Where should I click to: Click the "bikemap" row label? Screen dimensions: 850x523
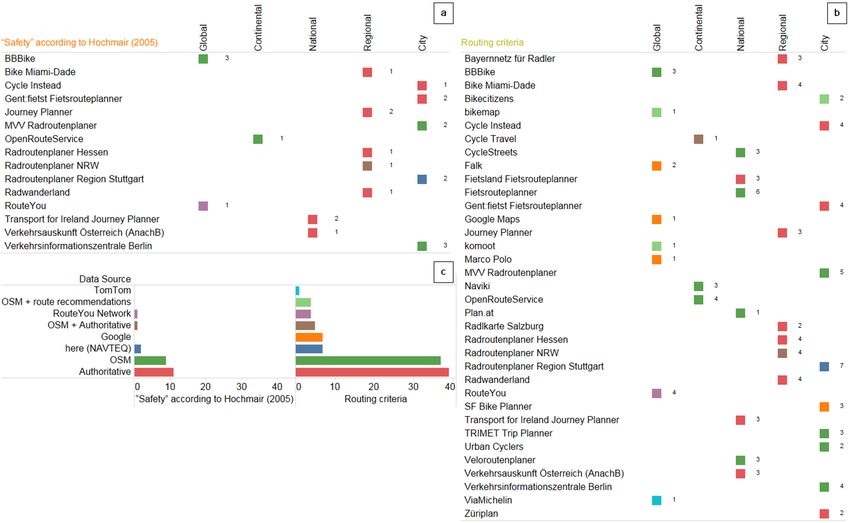click(x=482, y=112)
